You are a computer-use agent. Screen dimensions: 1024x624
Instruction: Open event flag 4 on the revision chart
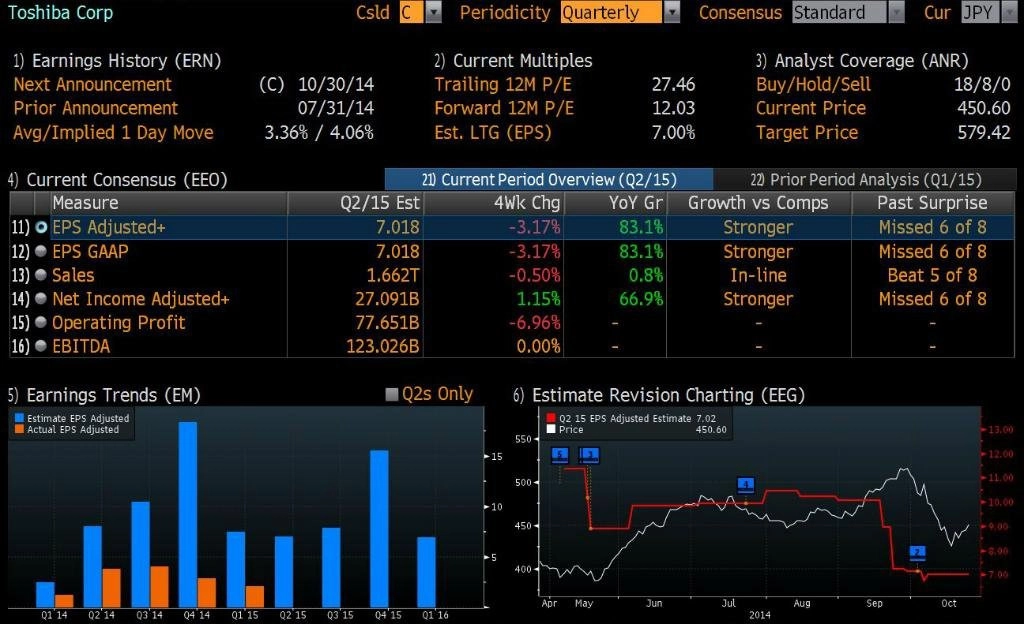(x=746, y=484)
